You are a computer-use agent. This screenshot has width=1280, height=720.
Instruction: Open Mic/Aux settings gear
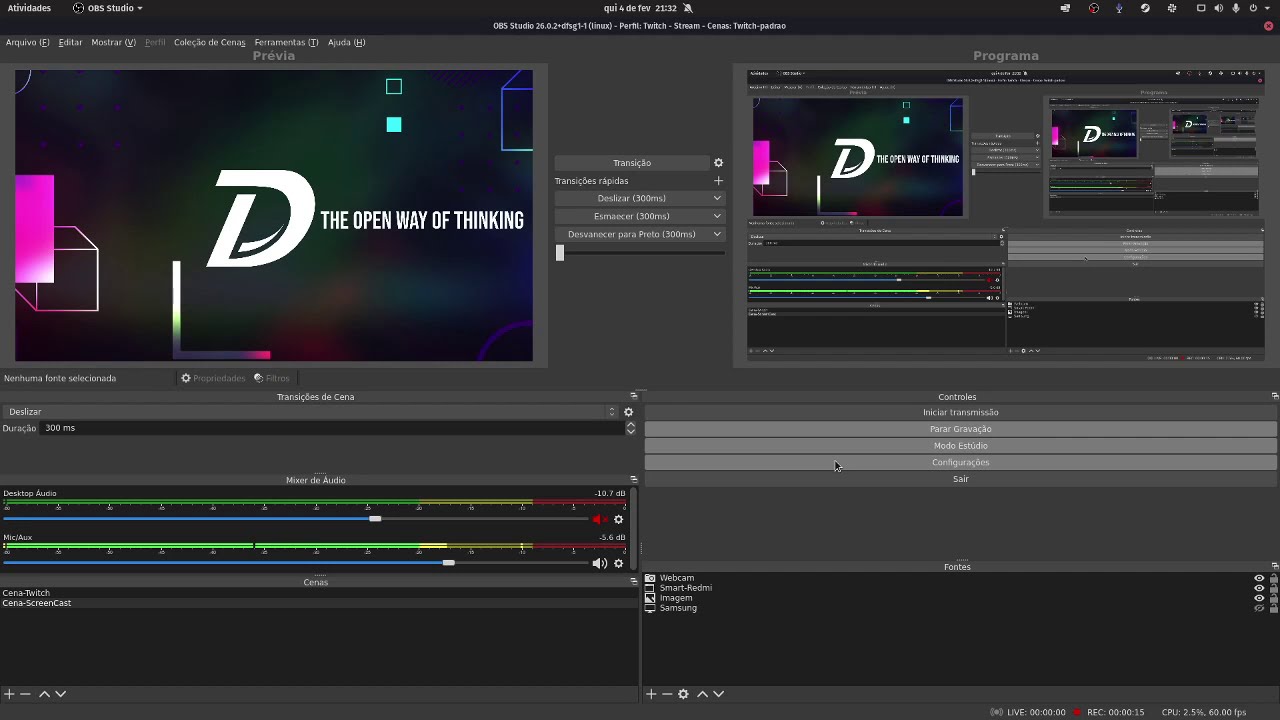click(x=618, y=563)
